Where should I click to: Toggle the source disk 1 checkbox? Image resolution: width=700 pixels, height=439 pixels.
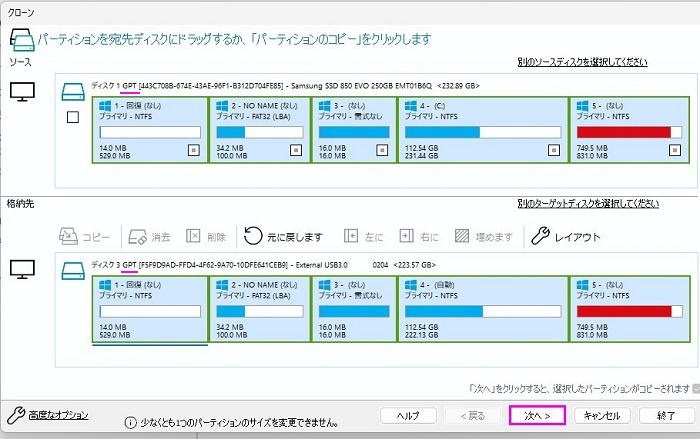(x=72, y=118)
